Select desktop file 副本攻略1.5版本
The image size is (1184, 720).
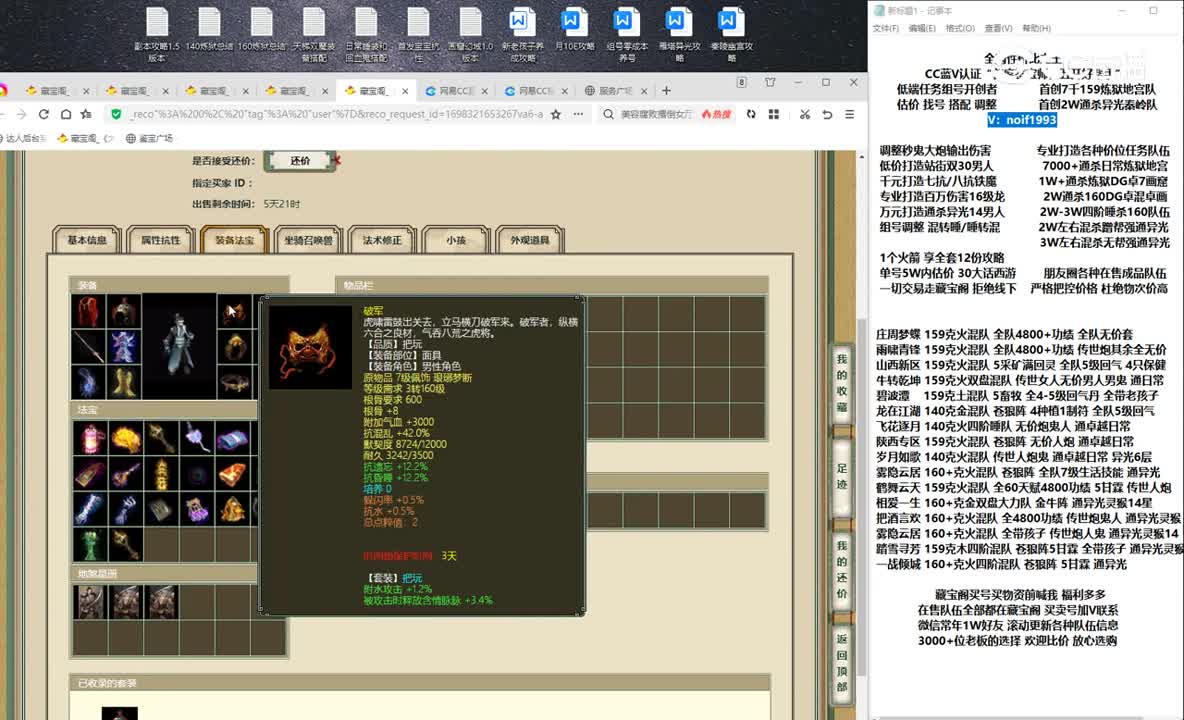pos(157,35)
